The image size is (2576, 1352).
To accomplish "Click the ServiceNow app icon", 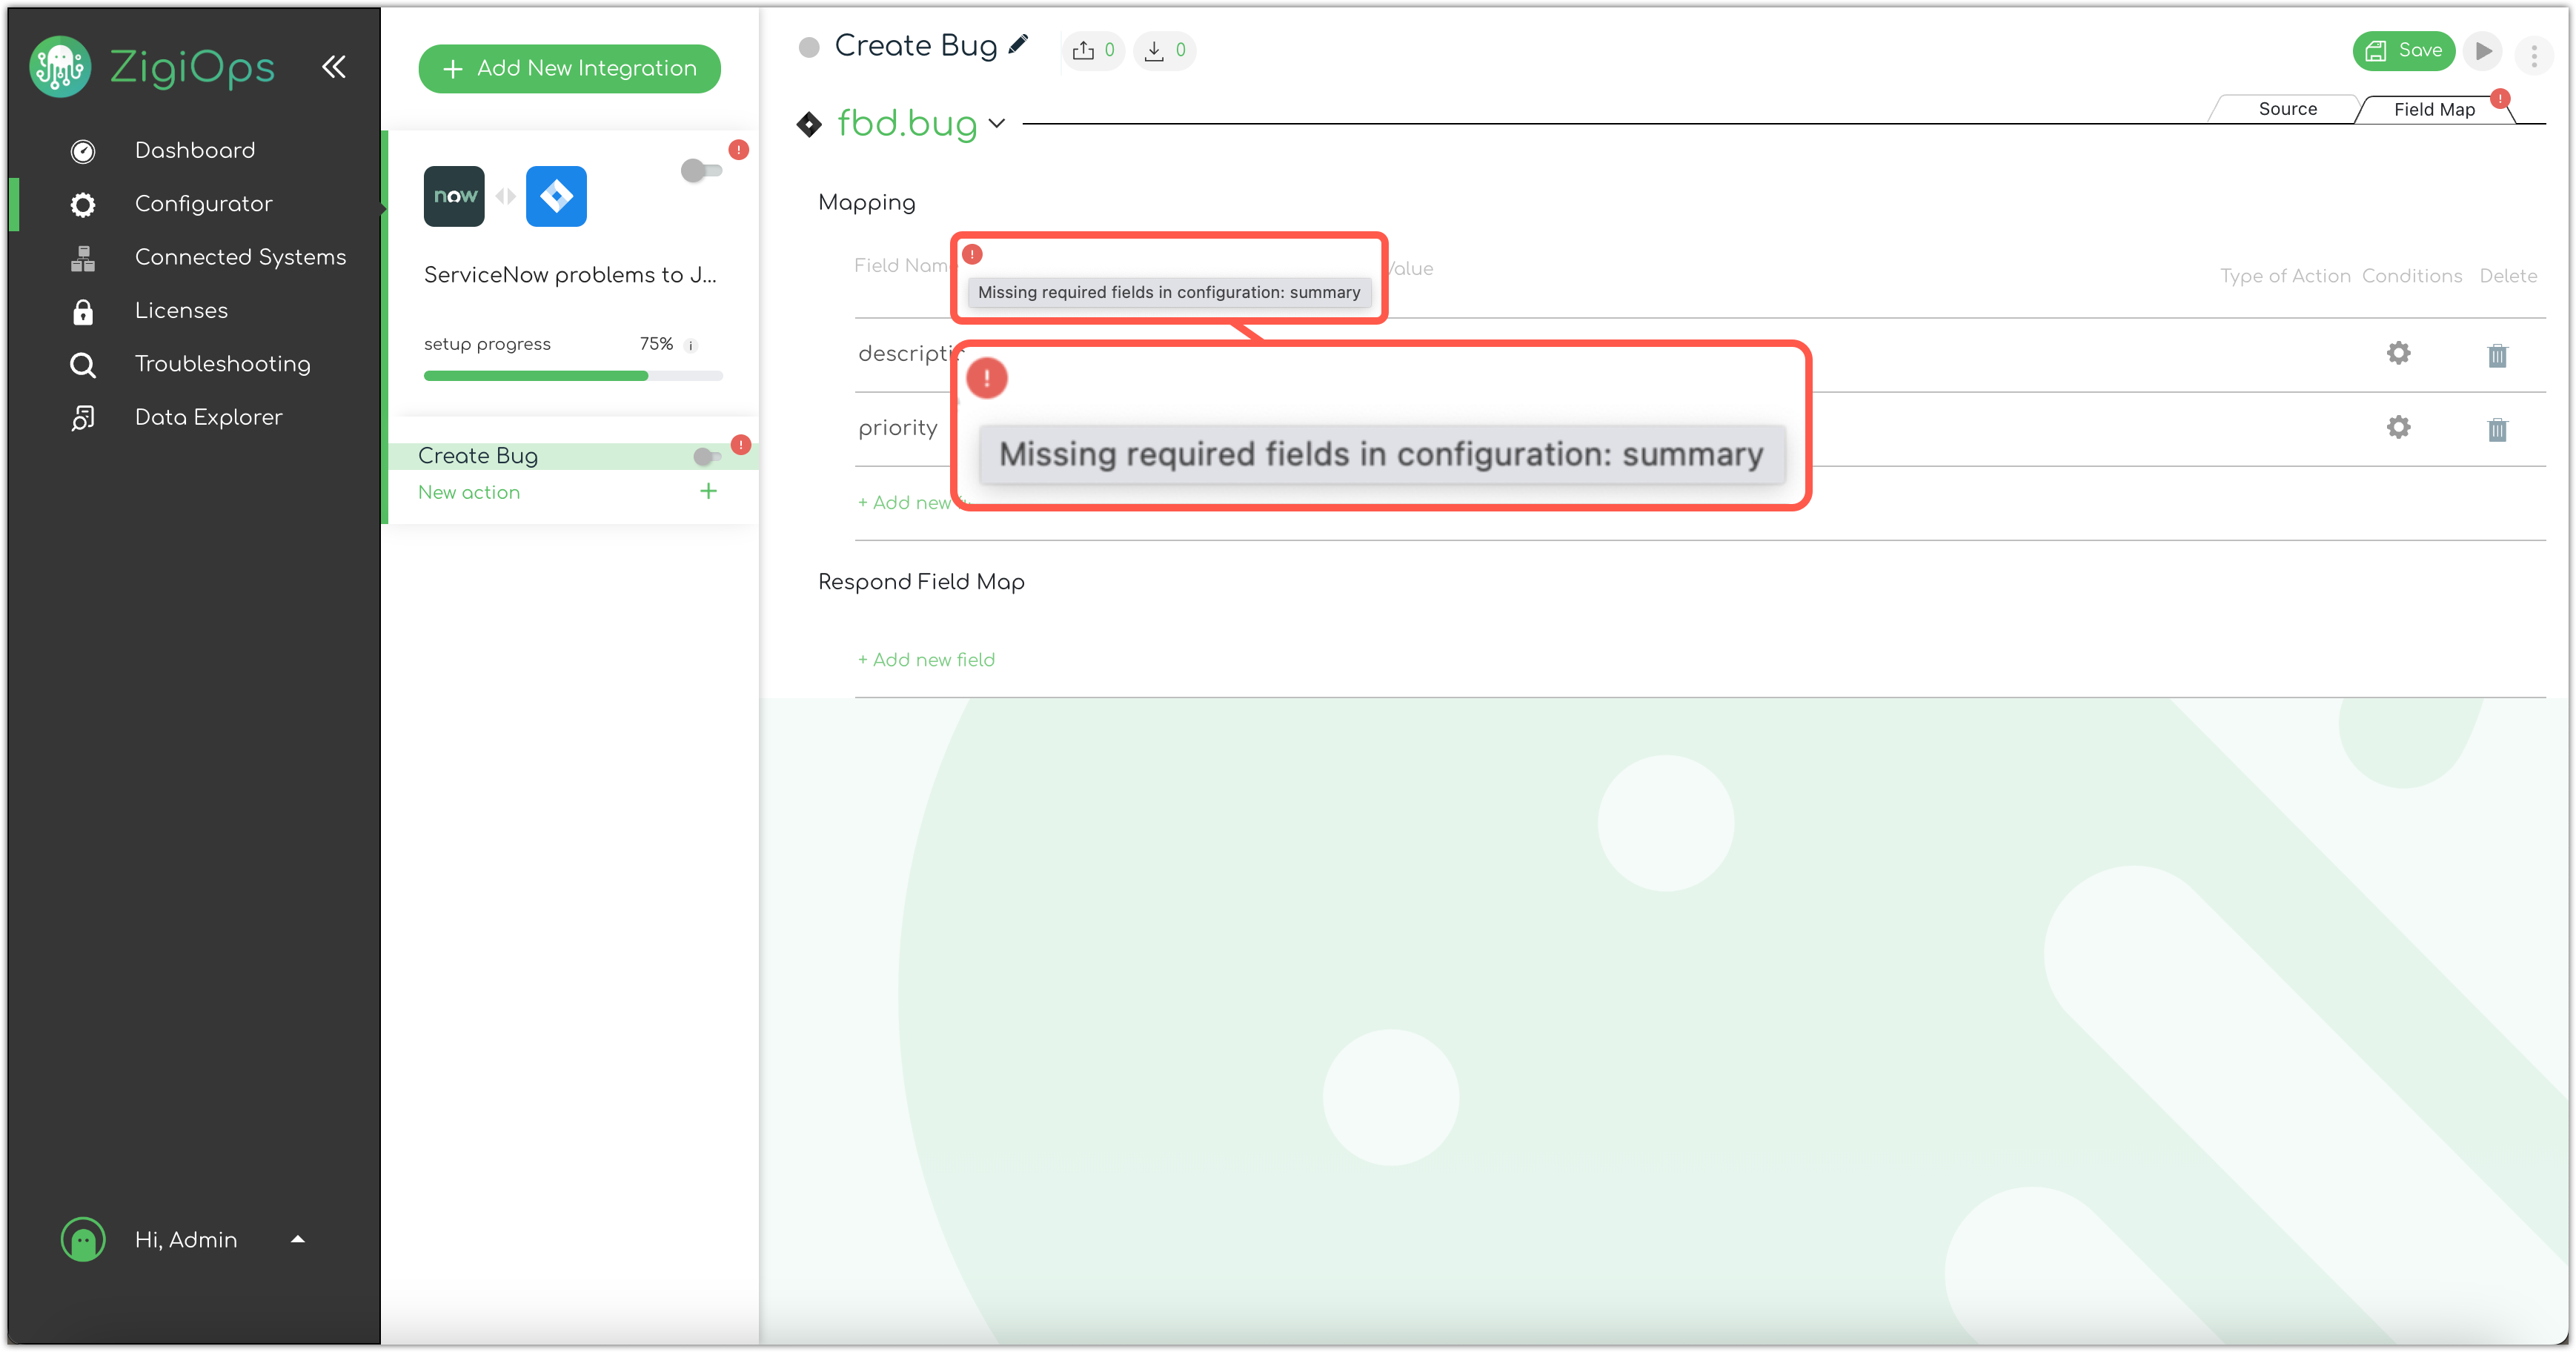I will (454, 196).
